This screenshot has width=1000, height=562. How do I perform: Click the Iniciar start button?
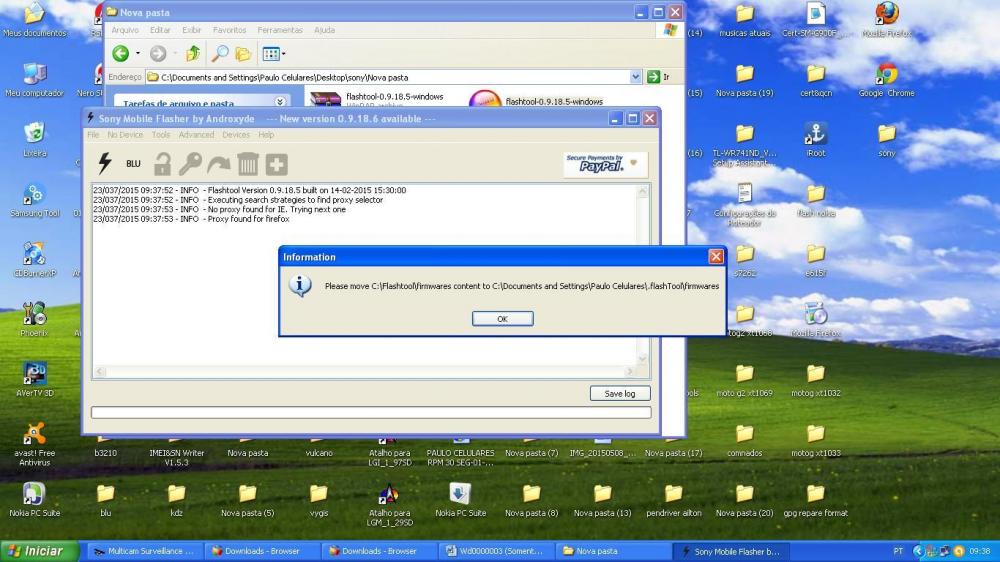pos(36,551)
